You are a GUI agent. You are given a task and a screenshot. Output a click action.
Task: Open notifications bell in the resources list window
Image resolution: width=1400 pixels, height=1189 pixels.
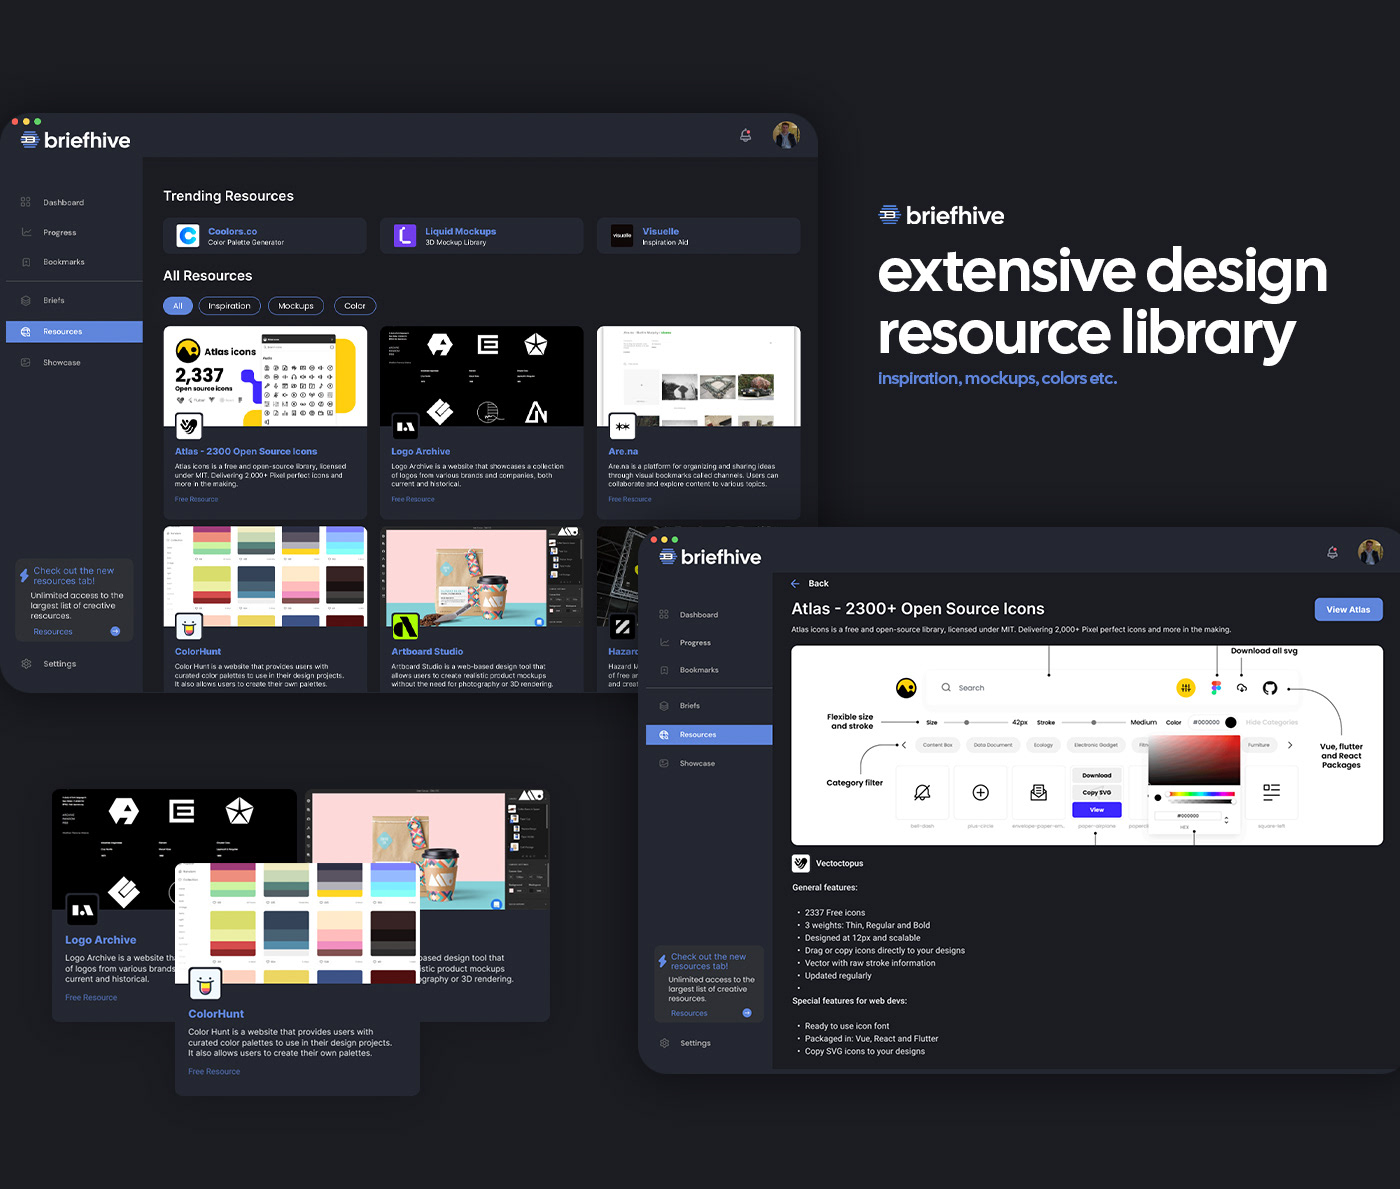745,135
